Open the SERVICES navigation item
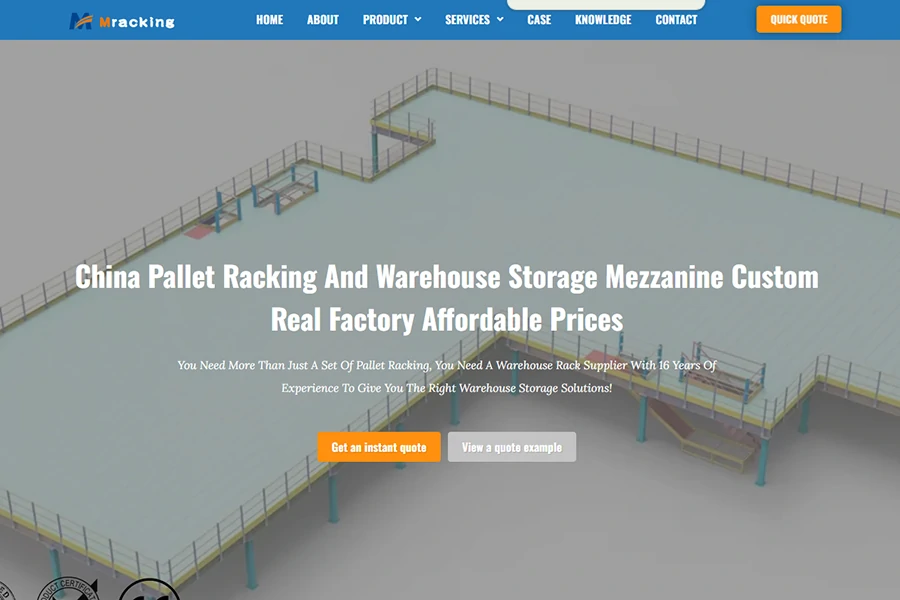Screen dimensions: 900x600 tap(467, 20)
